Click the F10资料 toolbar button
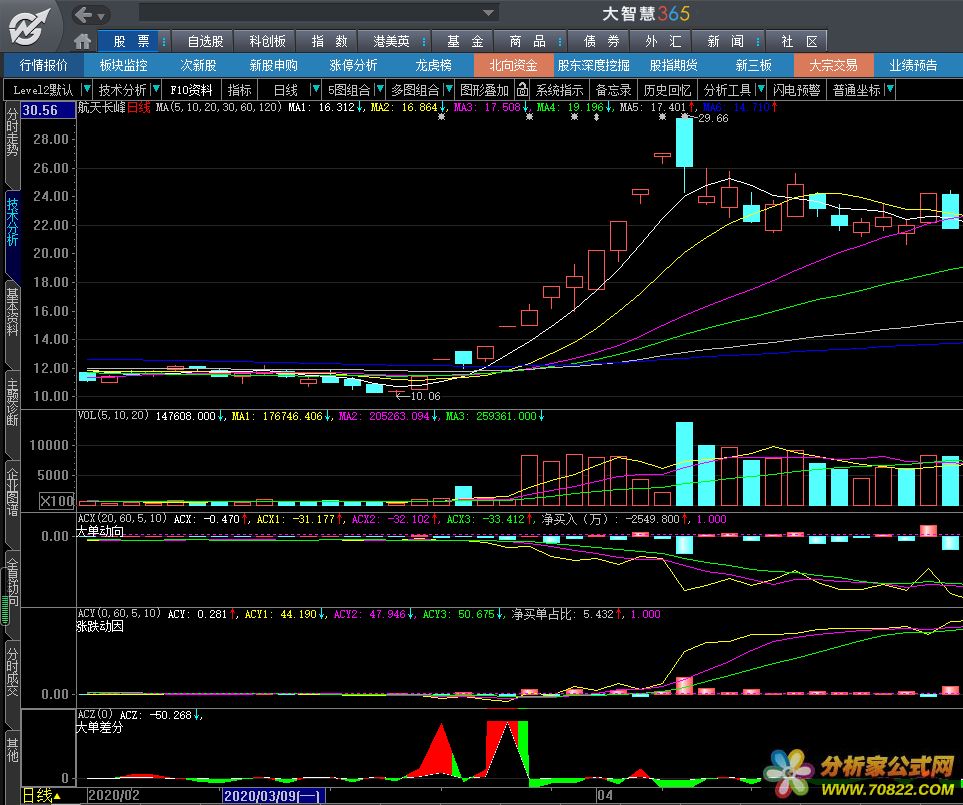Viewport: 963px width, 805px height. coord(191,90)
